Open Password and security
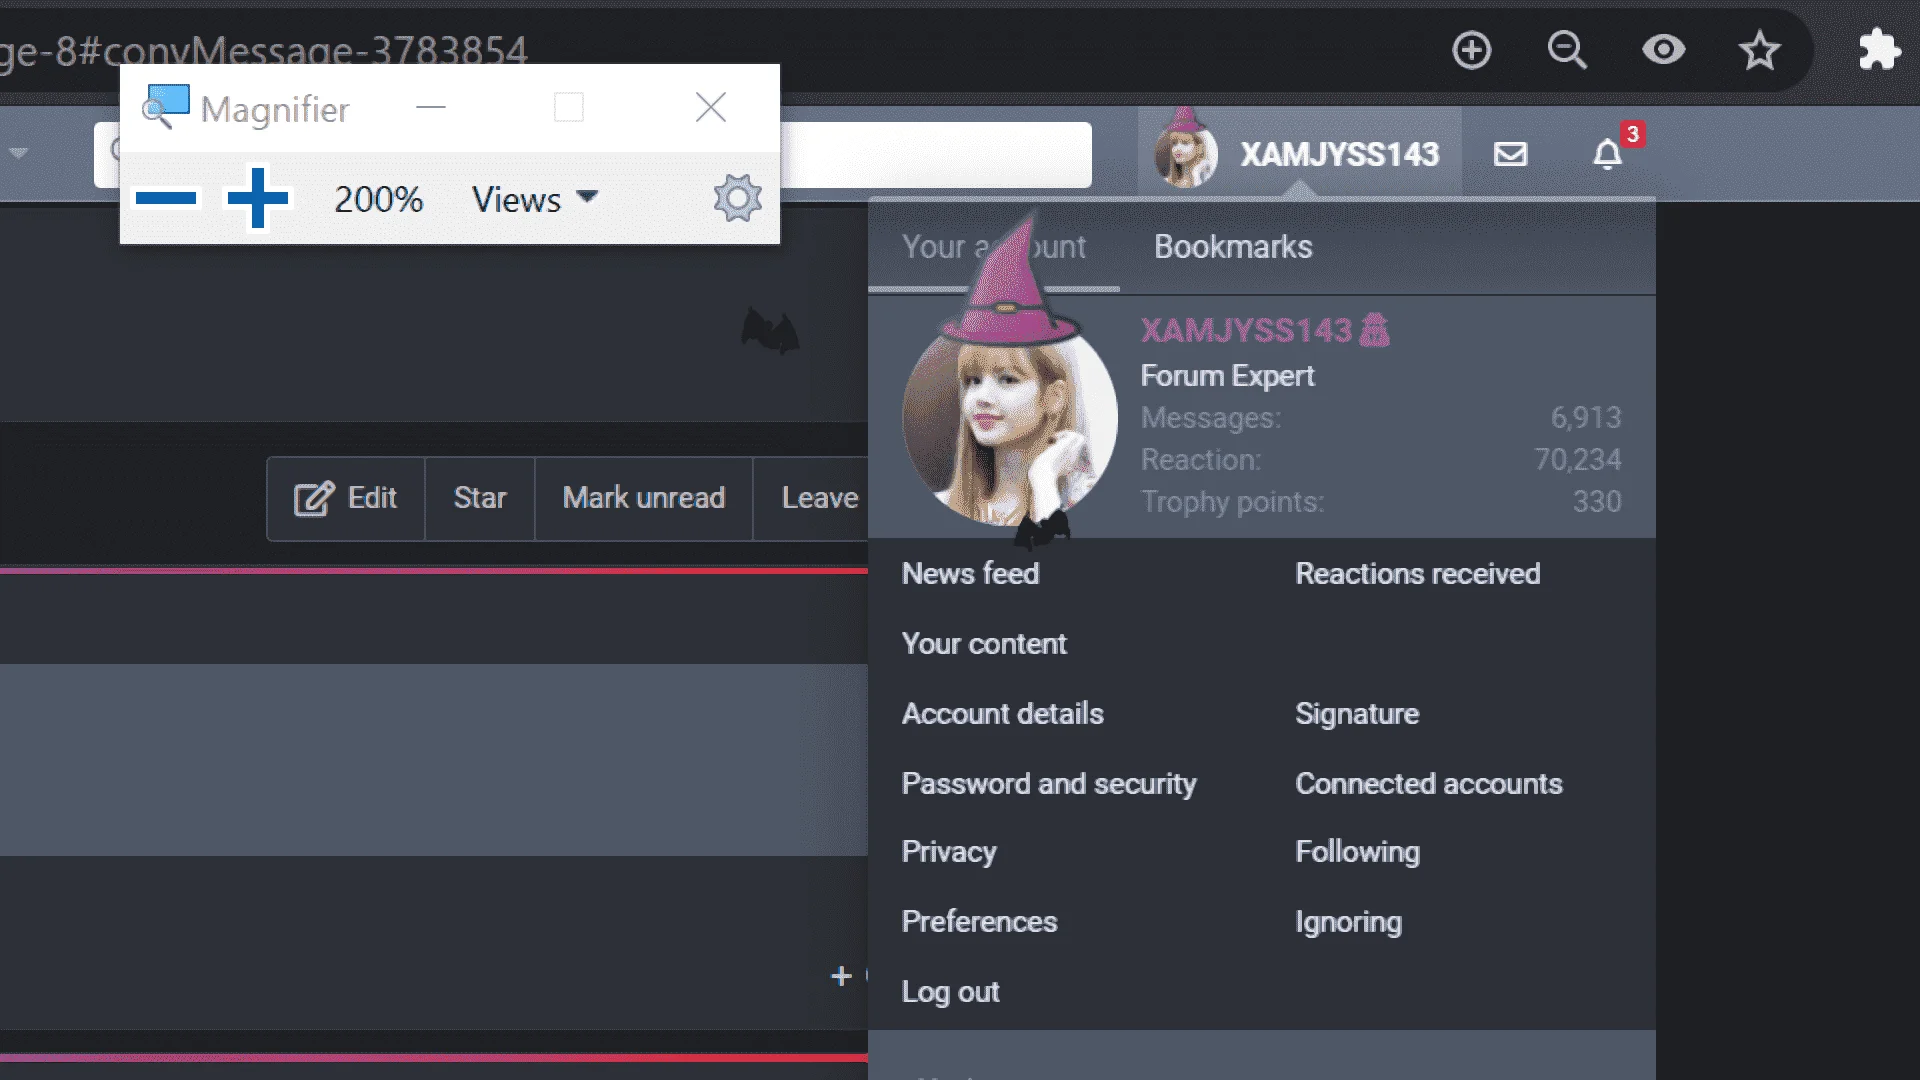 (1049, 784)
